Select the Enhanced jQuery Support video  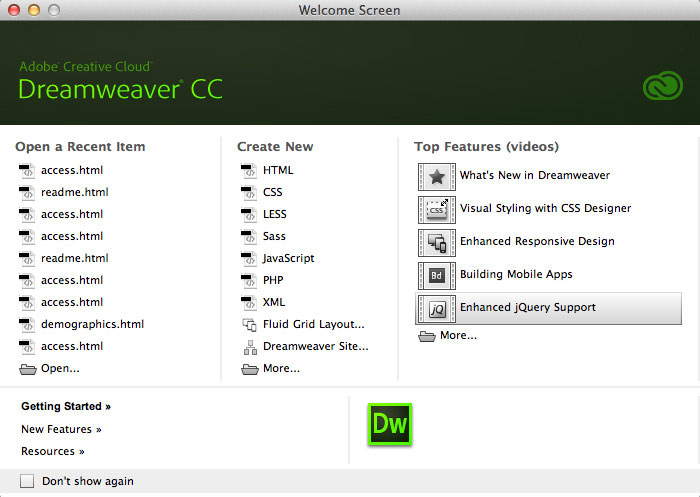tap(548, 309)
